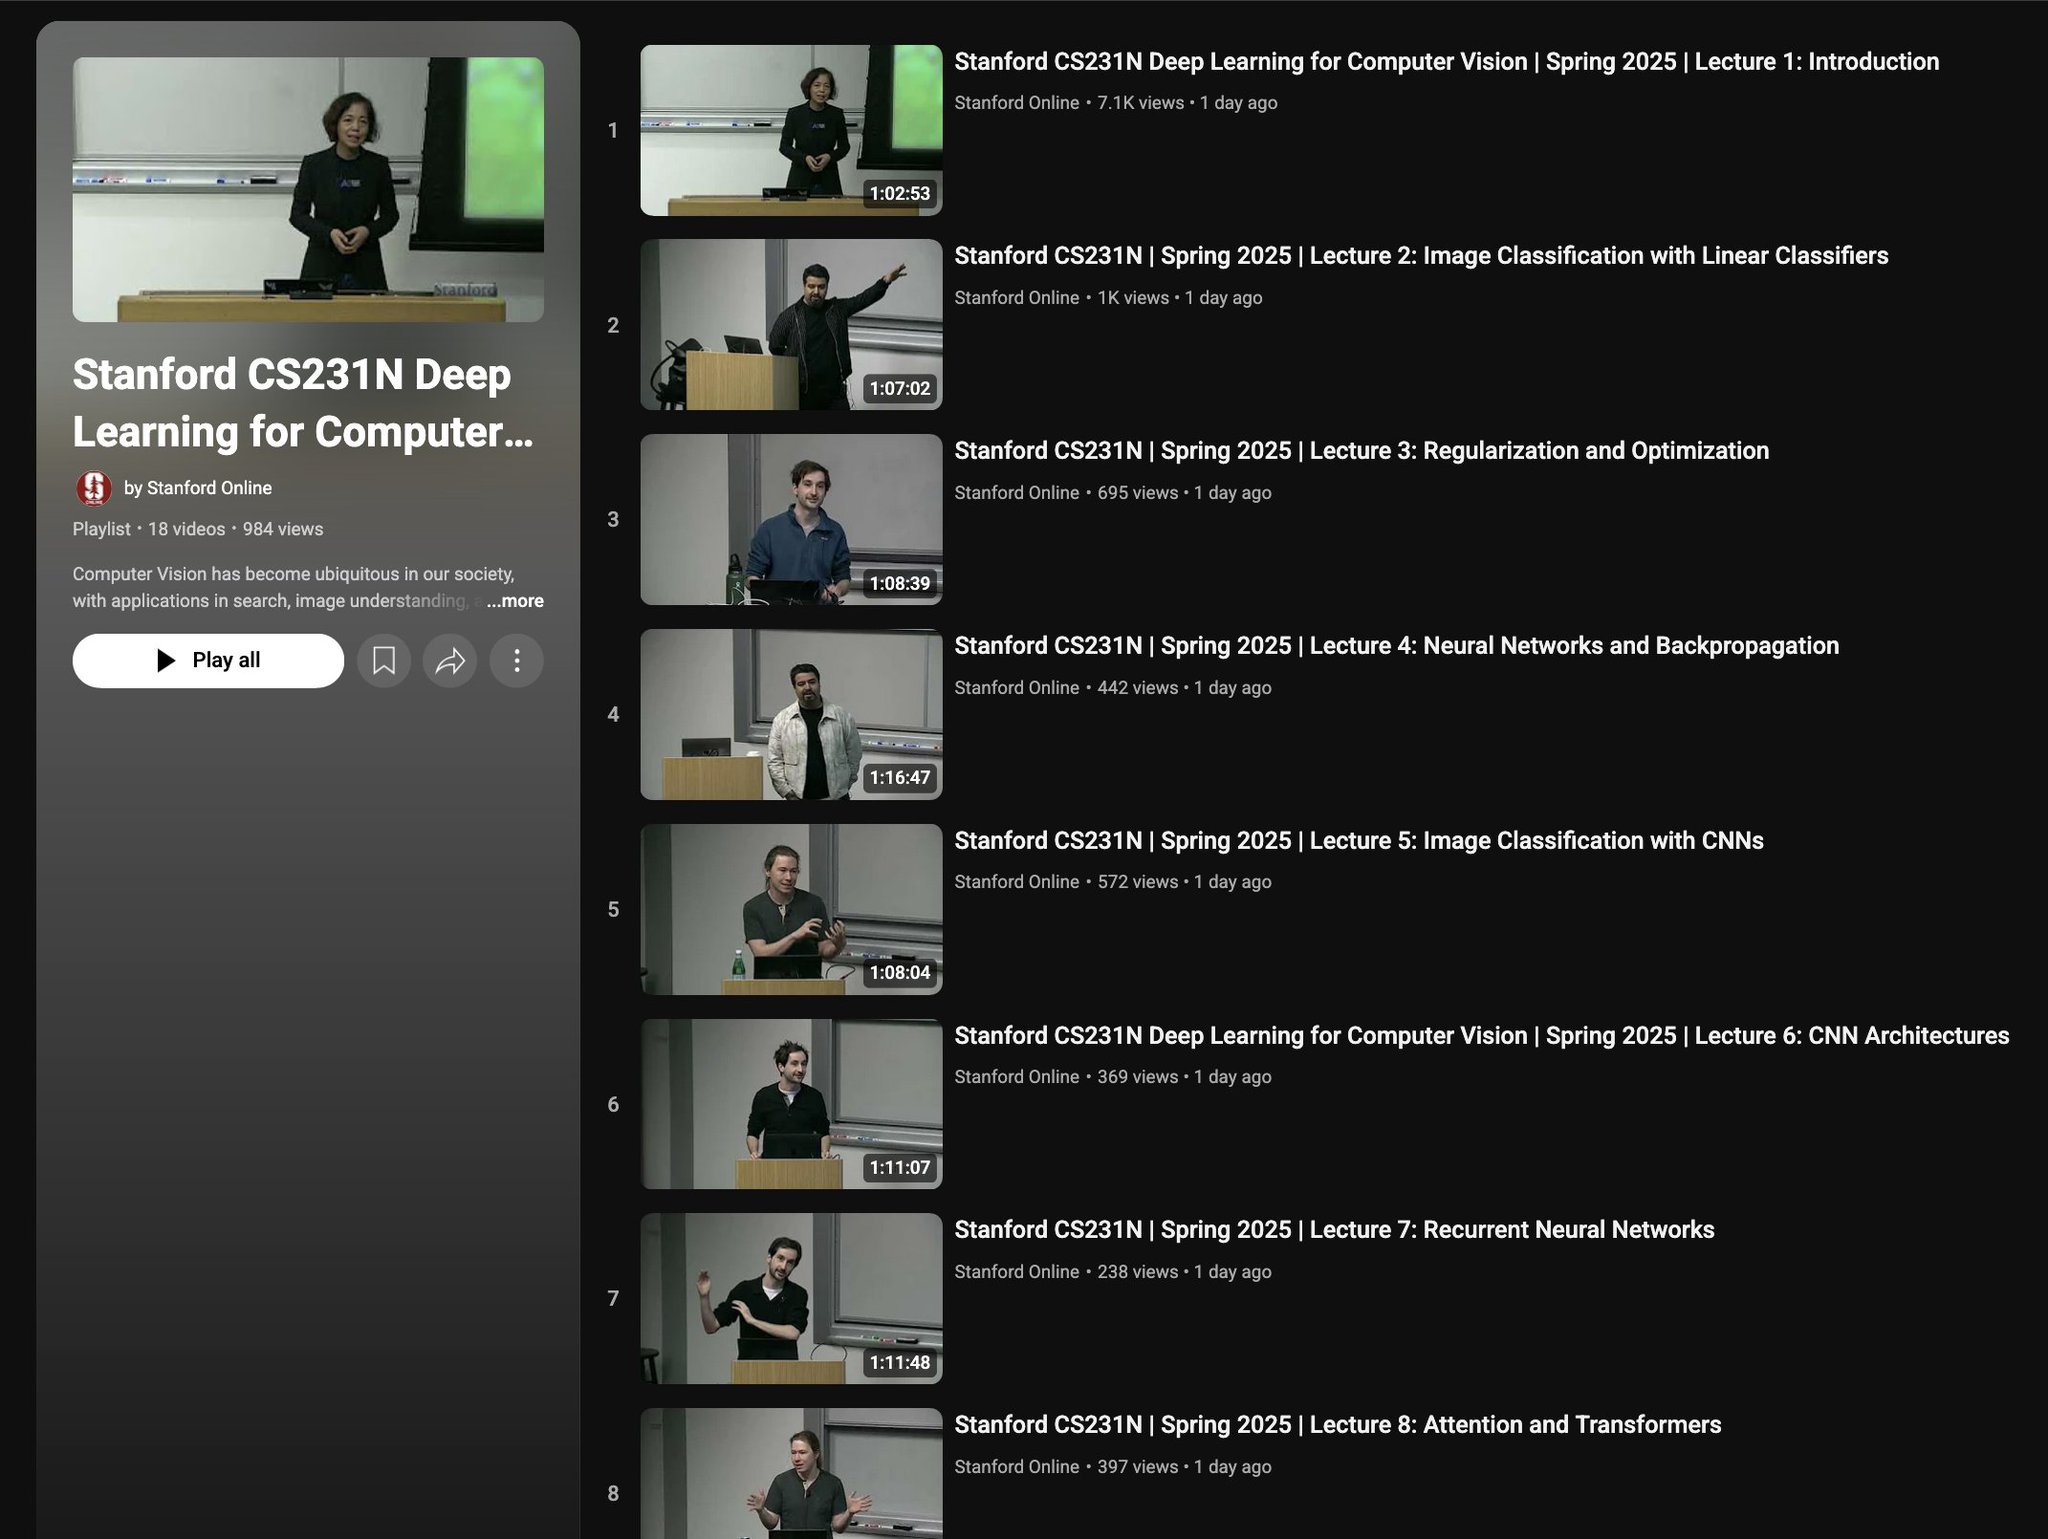
Task: Open Lecture 8: Attention and Transformers title
Action: [1337, 1425]
